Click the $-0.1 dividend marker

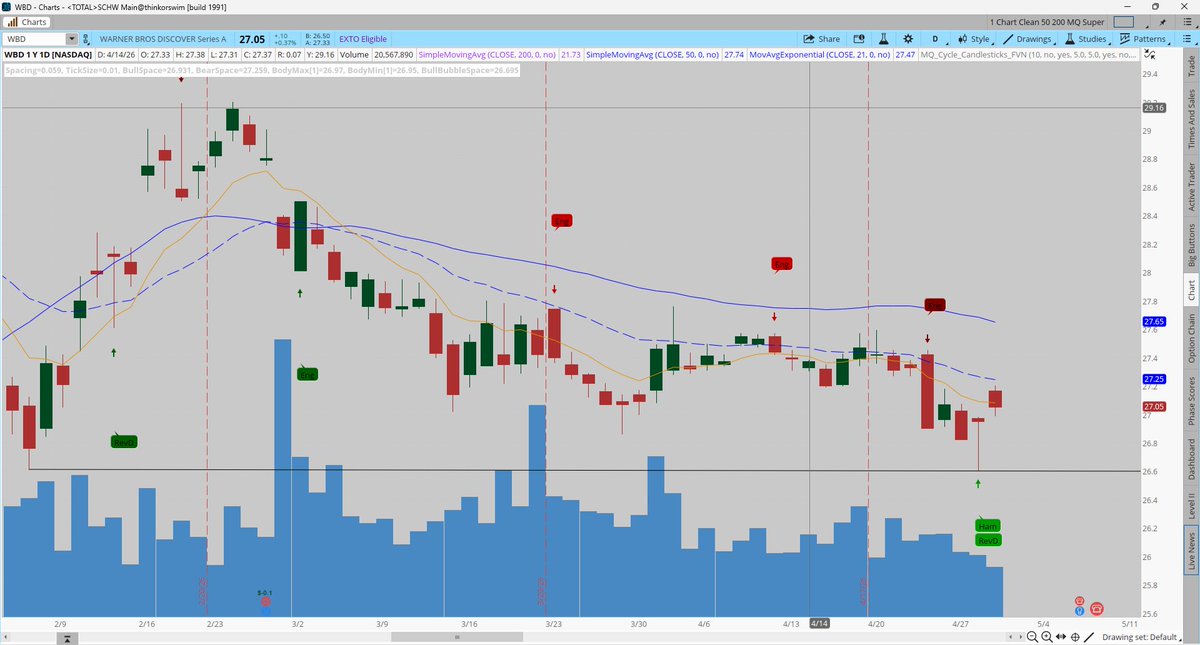point(265,593)
